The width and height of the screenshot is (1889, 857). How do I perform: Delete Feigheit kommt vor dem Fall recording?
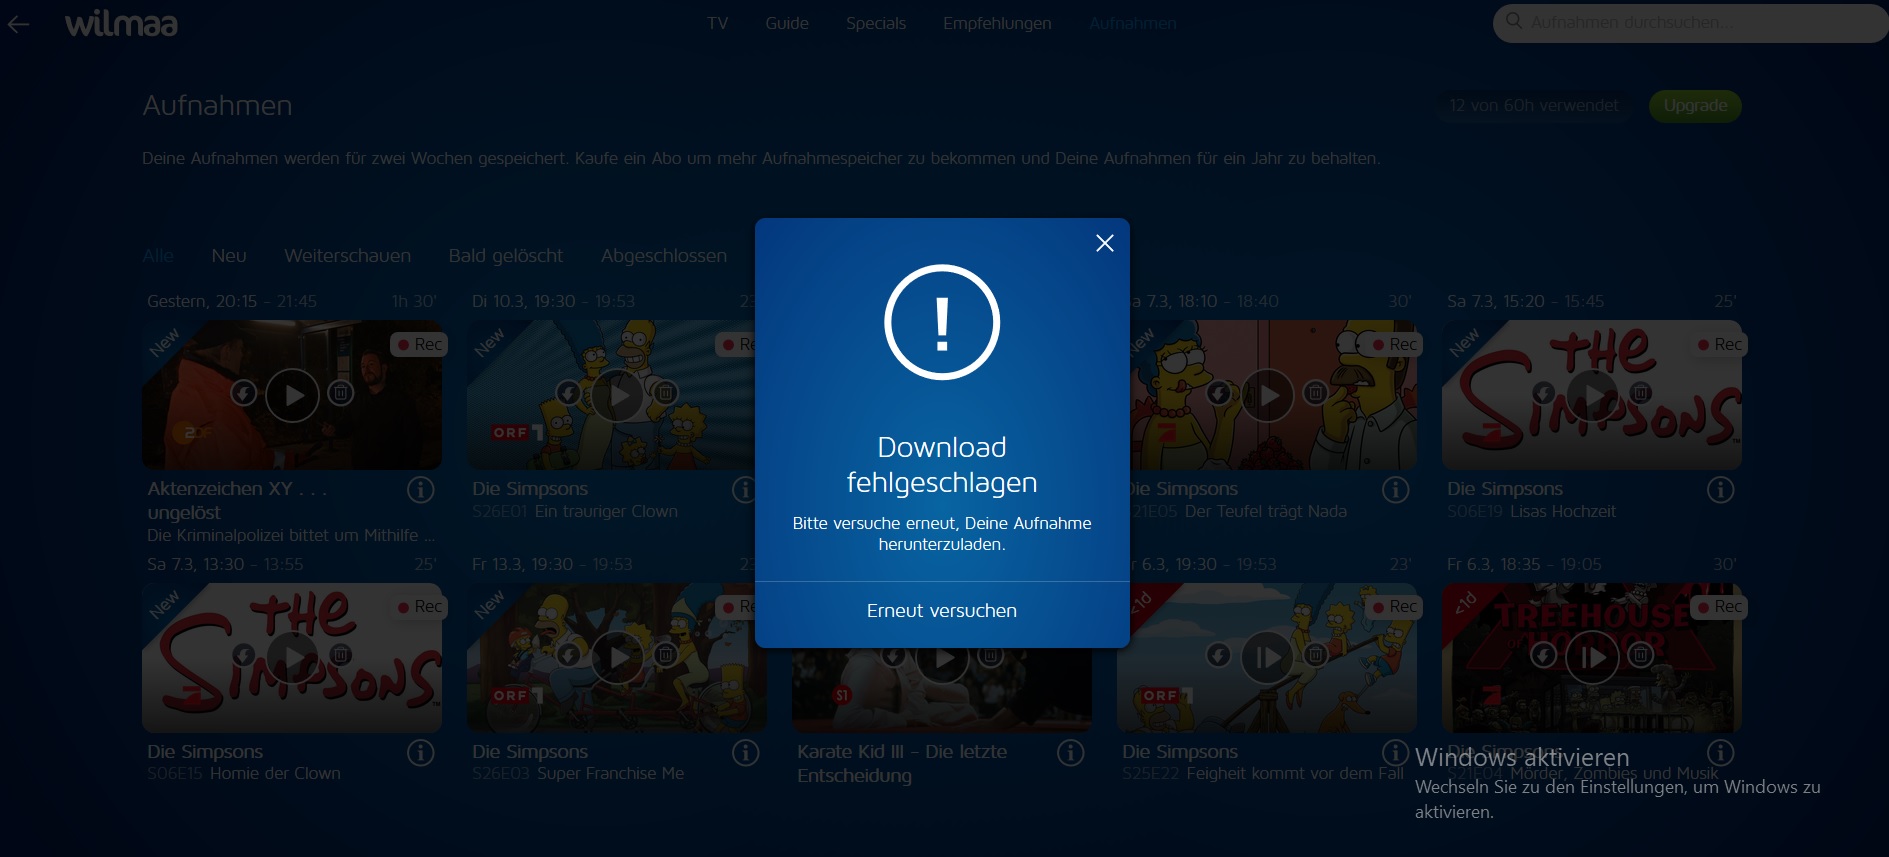point(1316,655)
